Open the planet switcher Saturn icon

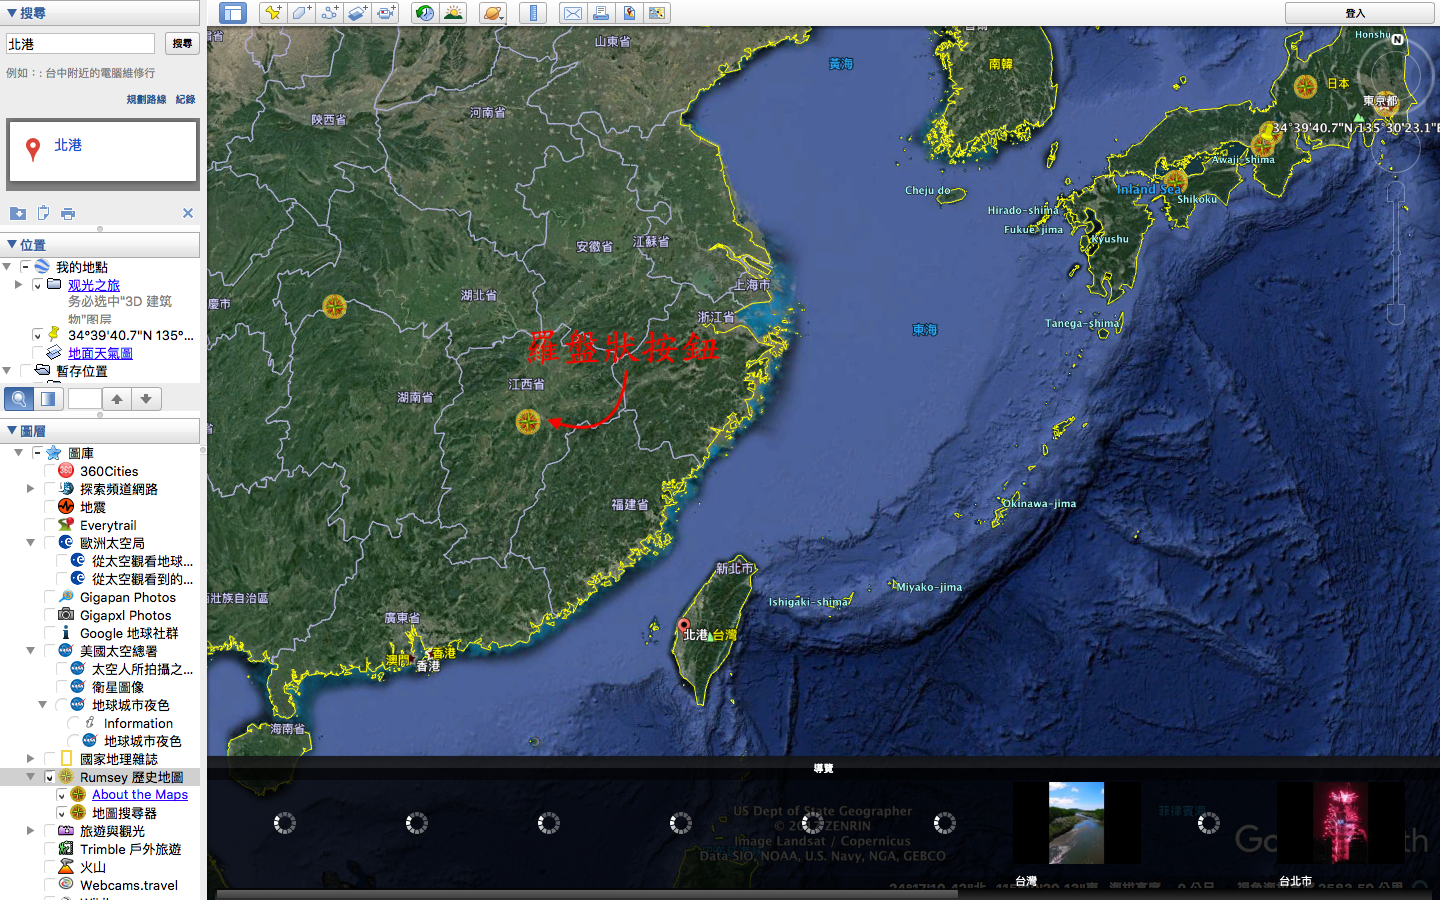point(492,13)
